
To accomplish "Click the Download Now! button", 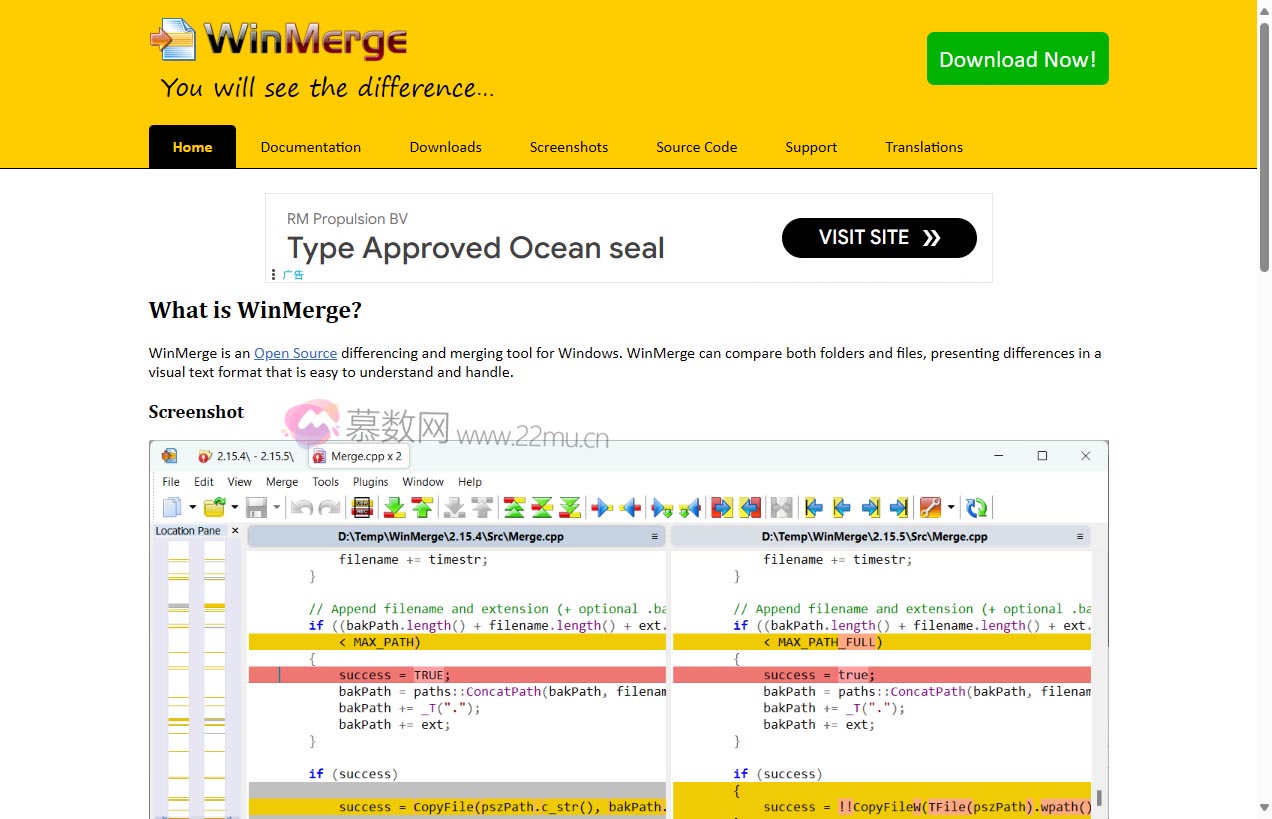I will point(1017,58).
